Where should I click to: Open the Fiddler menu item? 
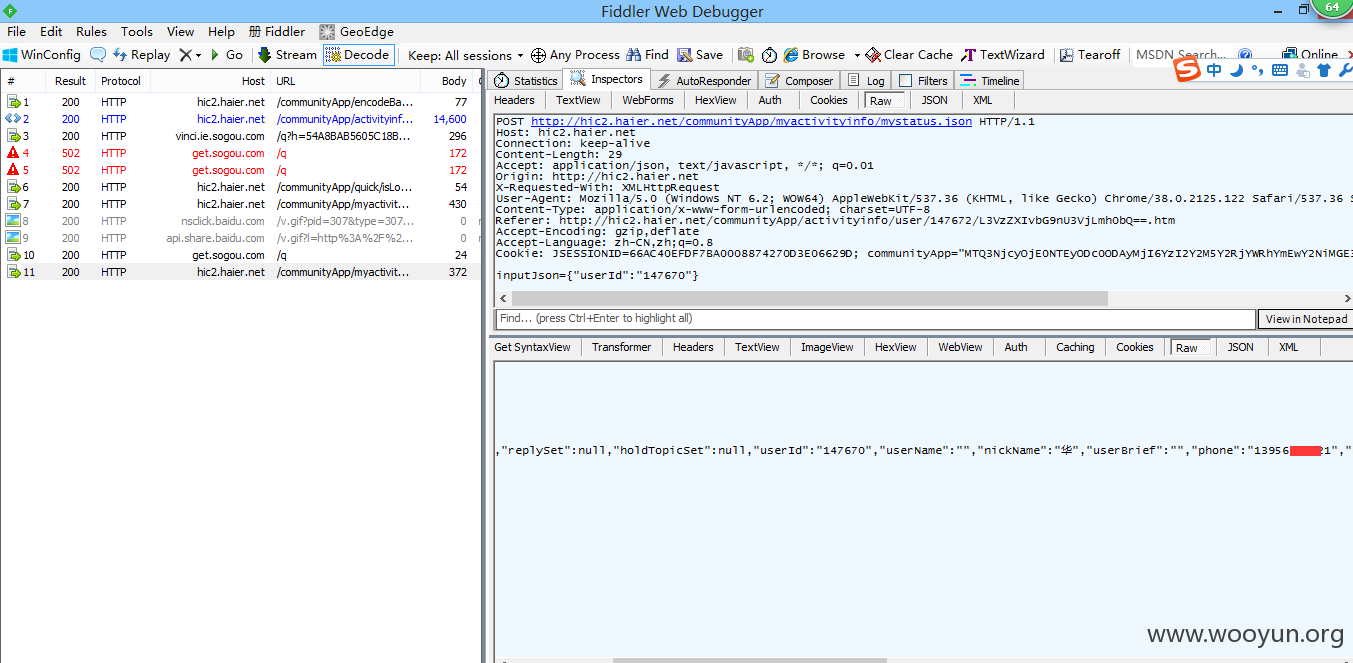click(277, 31)
